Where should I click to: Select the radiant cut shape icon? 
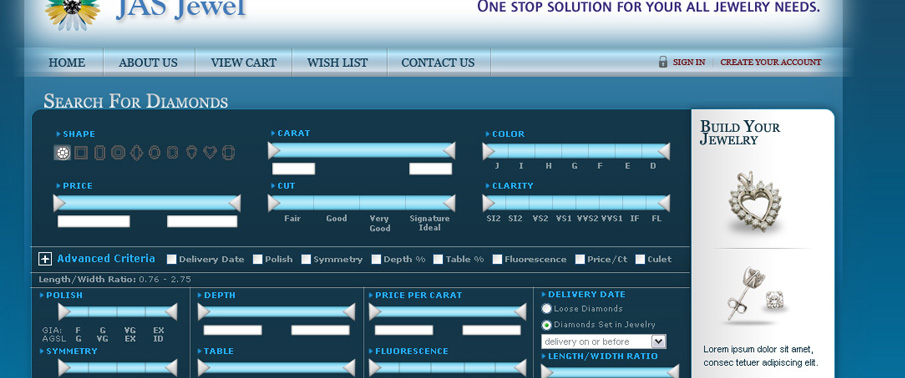tap(173, 152)
